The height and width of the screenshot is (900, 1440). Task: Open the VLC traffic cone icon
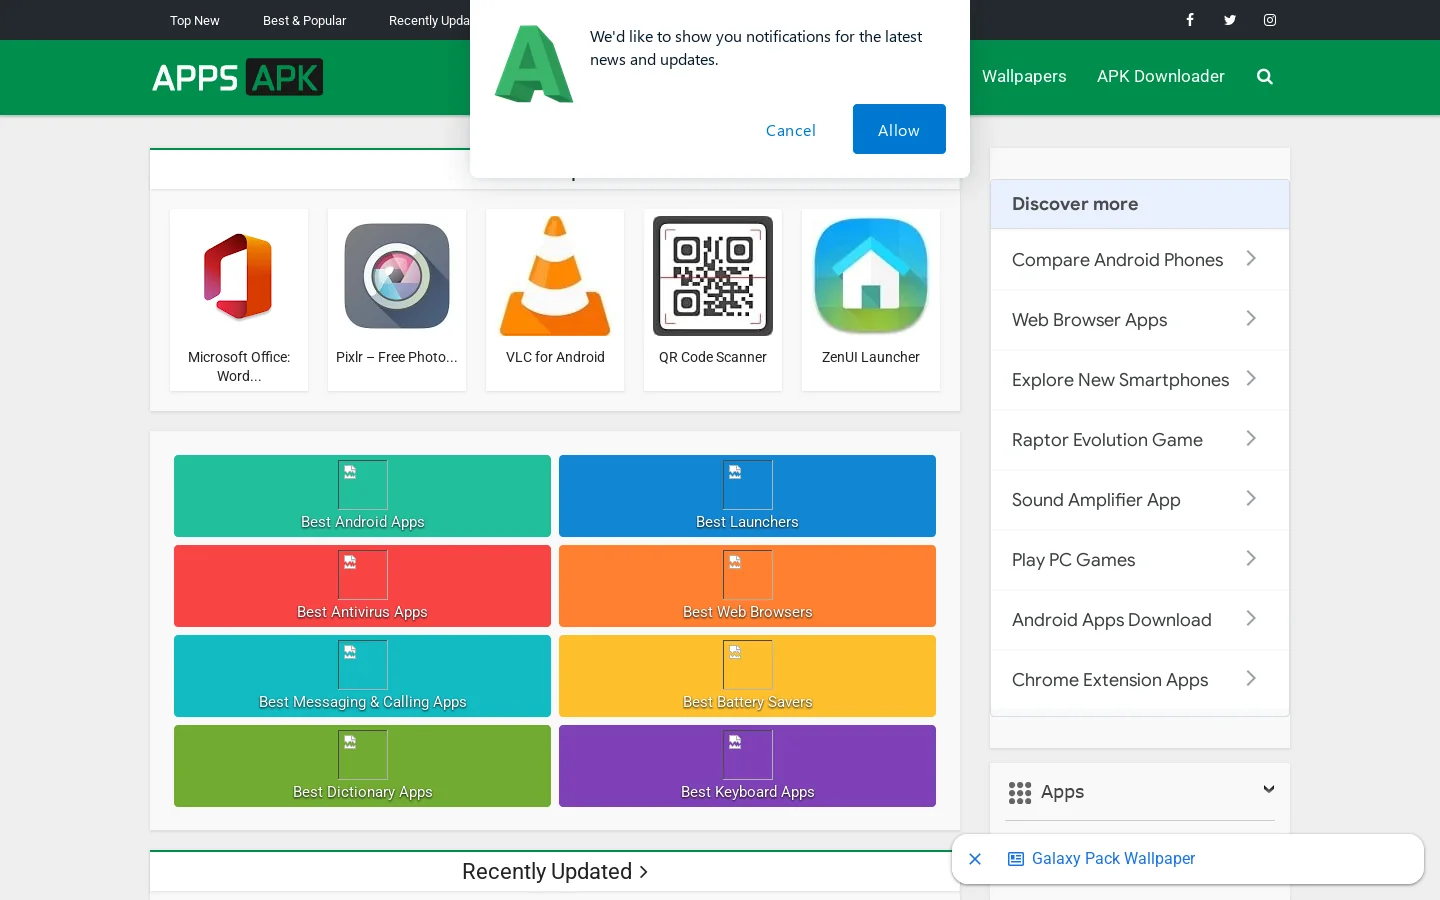(555, 276)
